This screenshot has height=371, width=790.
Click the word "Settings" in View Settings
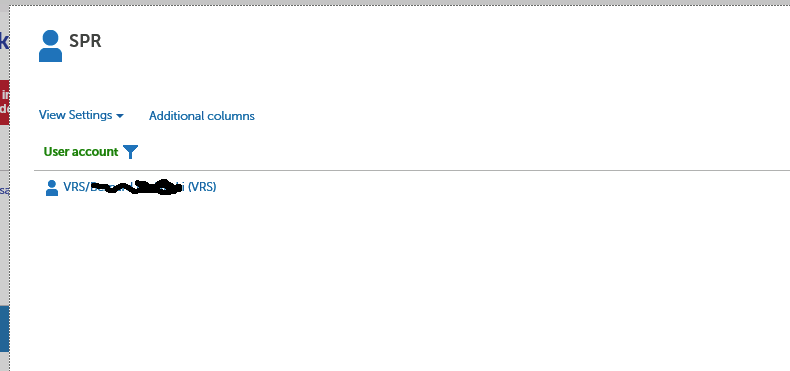pyautogui.click(x=90, y=115)
